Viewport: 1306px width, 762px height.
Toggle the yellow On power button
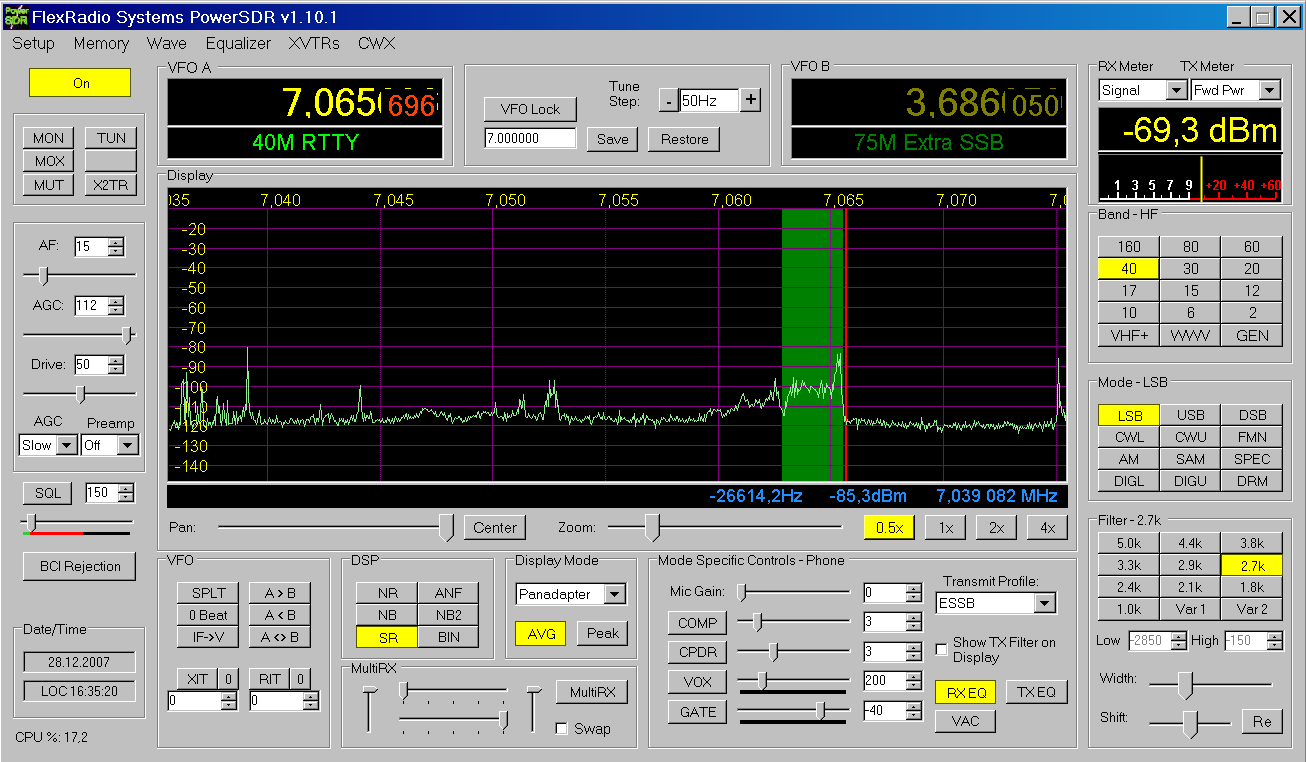tap(80, 83)
